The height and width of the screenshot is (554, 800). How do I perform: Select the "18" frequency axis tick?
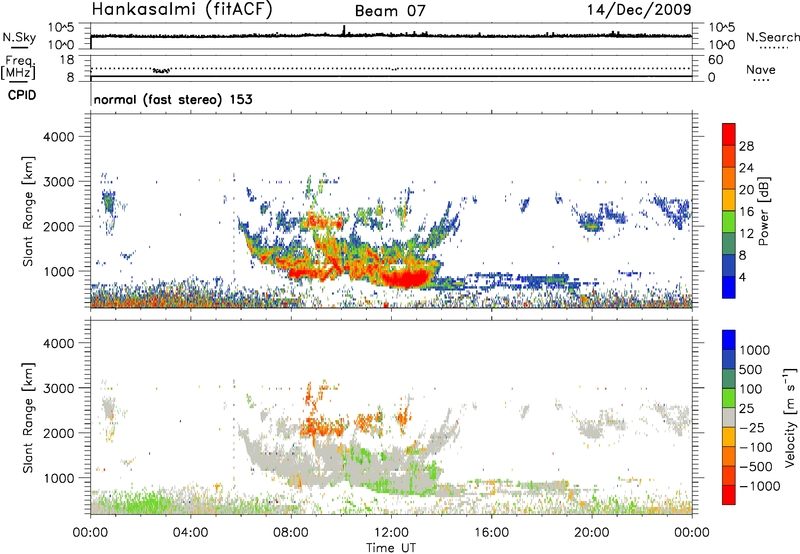coord(67,59)
